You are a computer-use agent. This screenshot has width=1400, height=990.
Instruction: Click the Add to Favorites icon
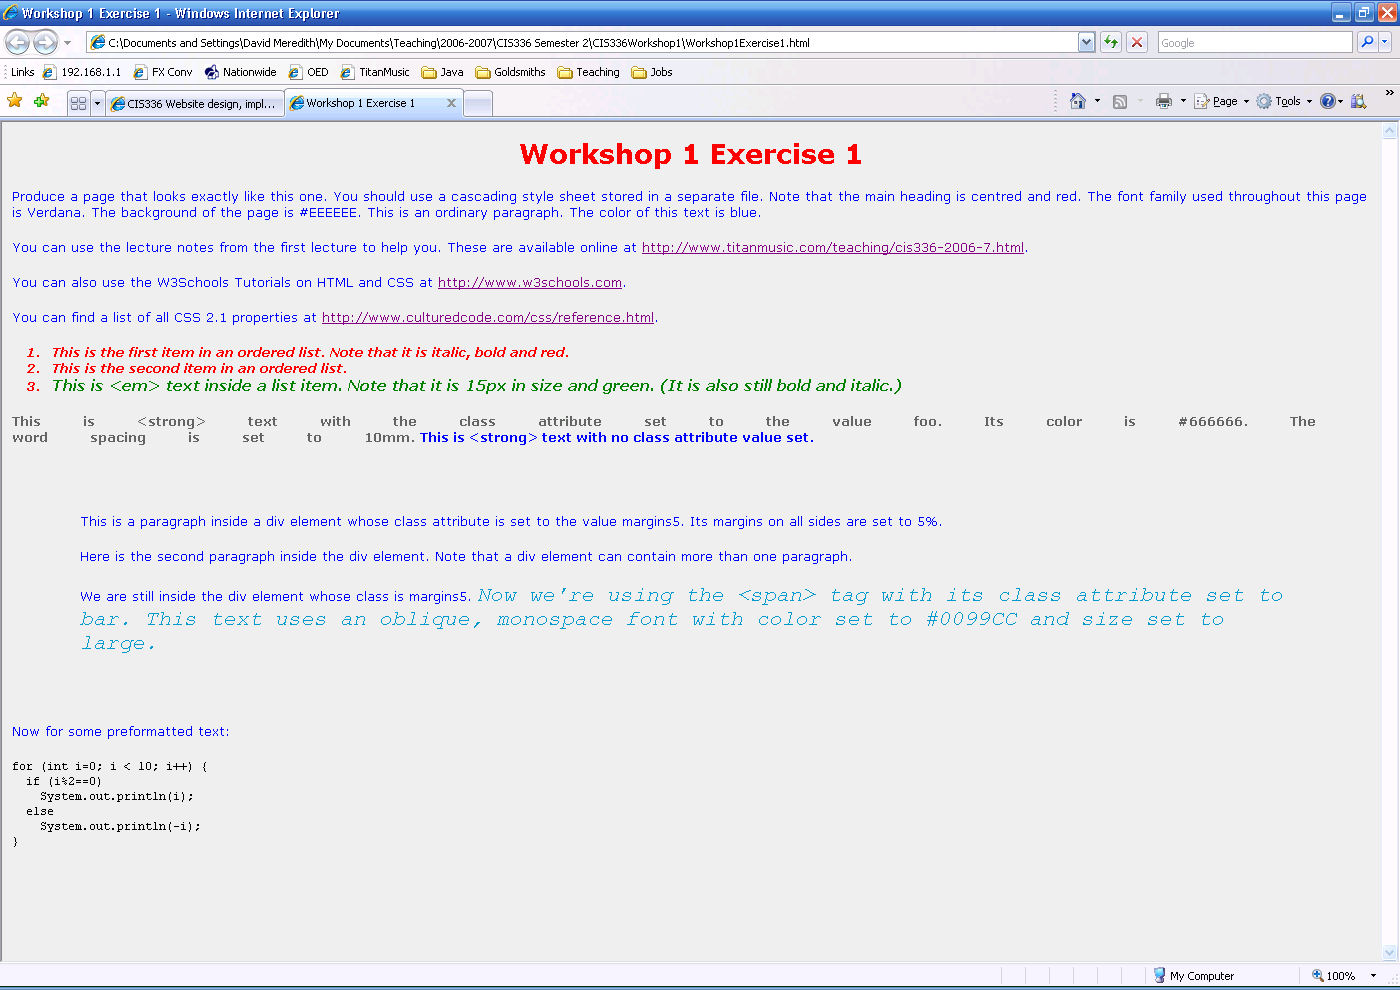pyautogui.click(x=41, y=101)
